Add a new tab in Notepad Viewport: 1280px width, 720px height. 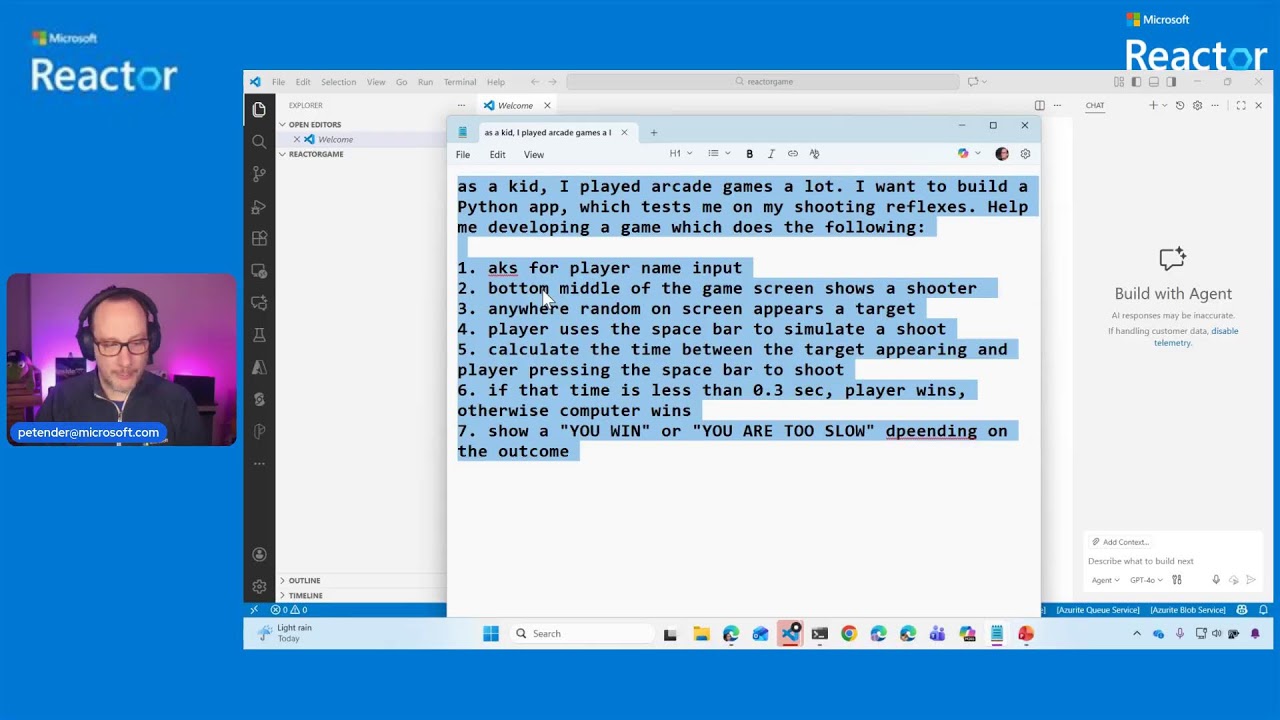pyautogui.click(x=653, y=132)
